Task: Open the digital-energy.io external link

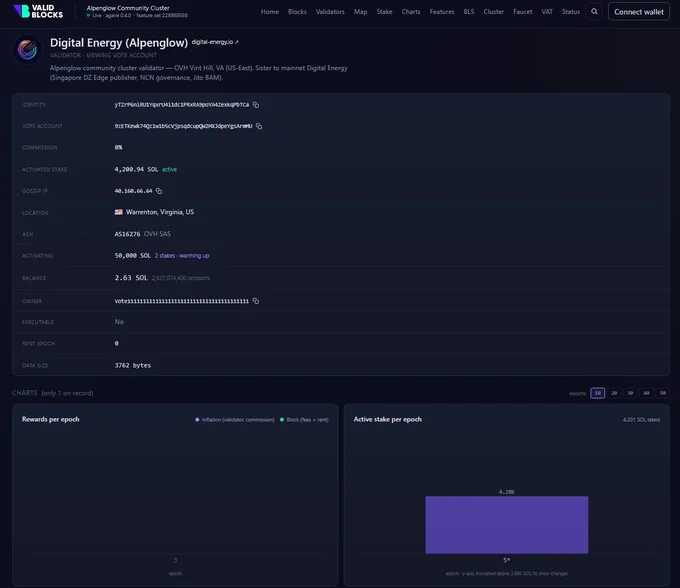Action: coord(215,42)
